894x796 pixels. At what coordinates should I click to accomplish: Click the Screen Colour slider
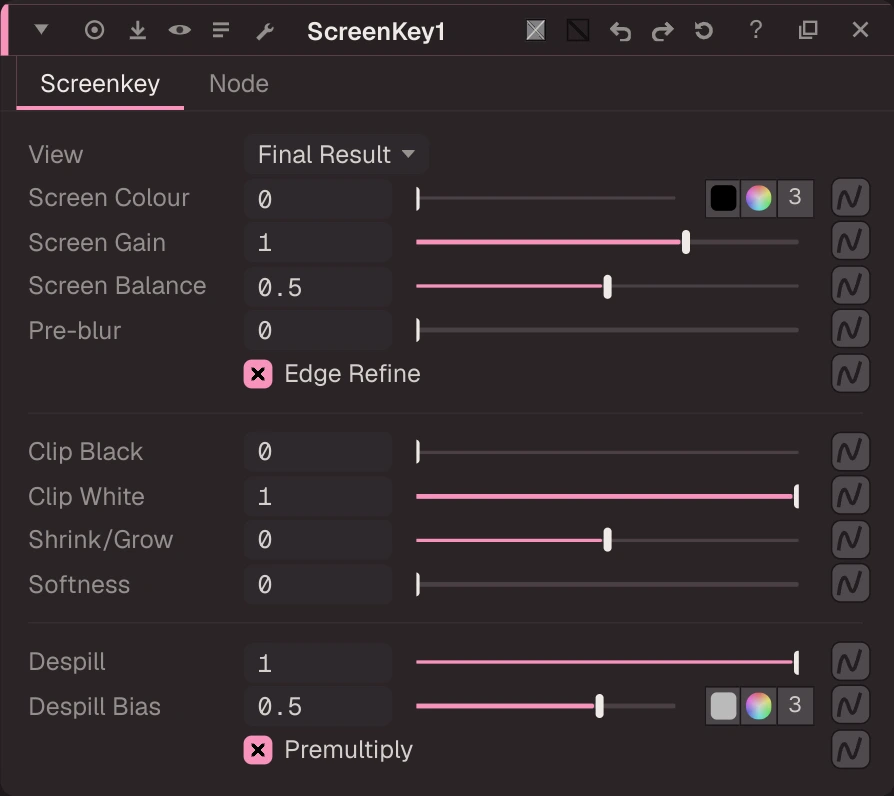(546, 198)
